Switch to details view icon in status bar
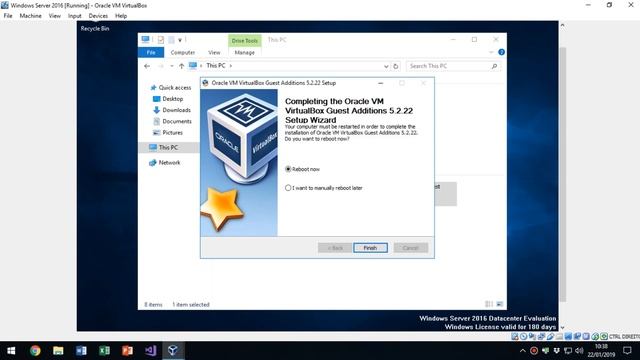 pos(489,304)
